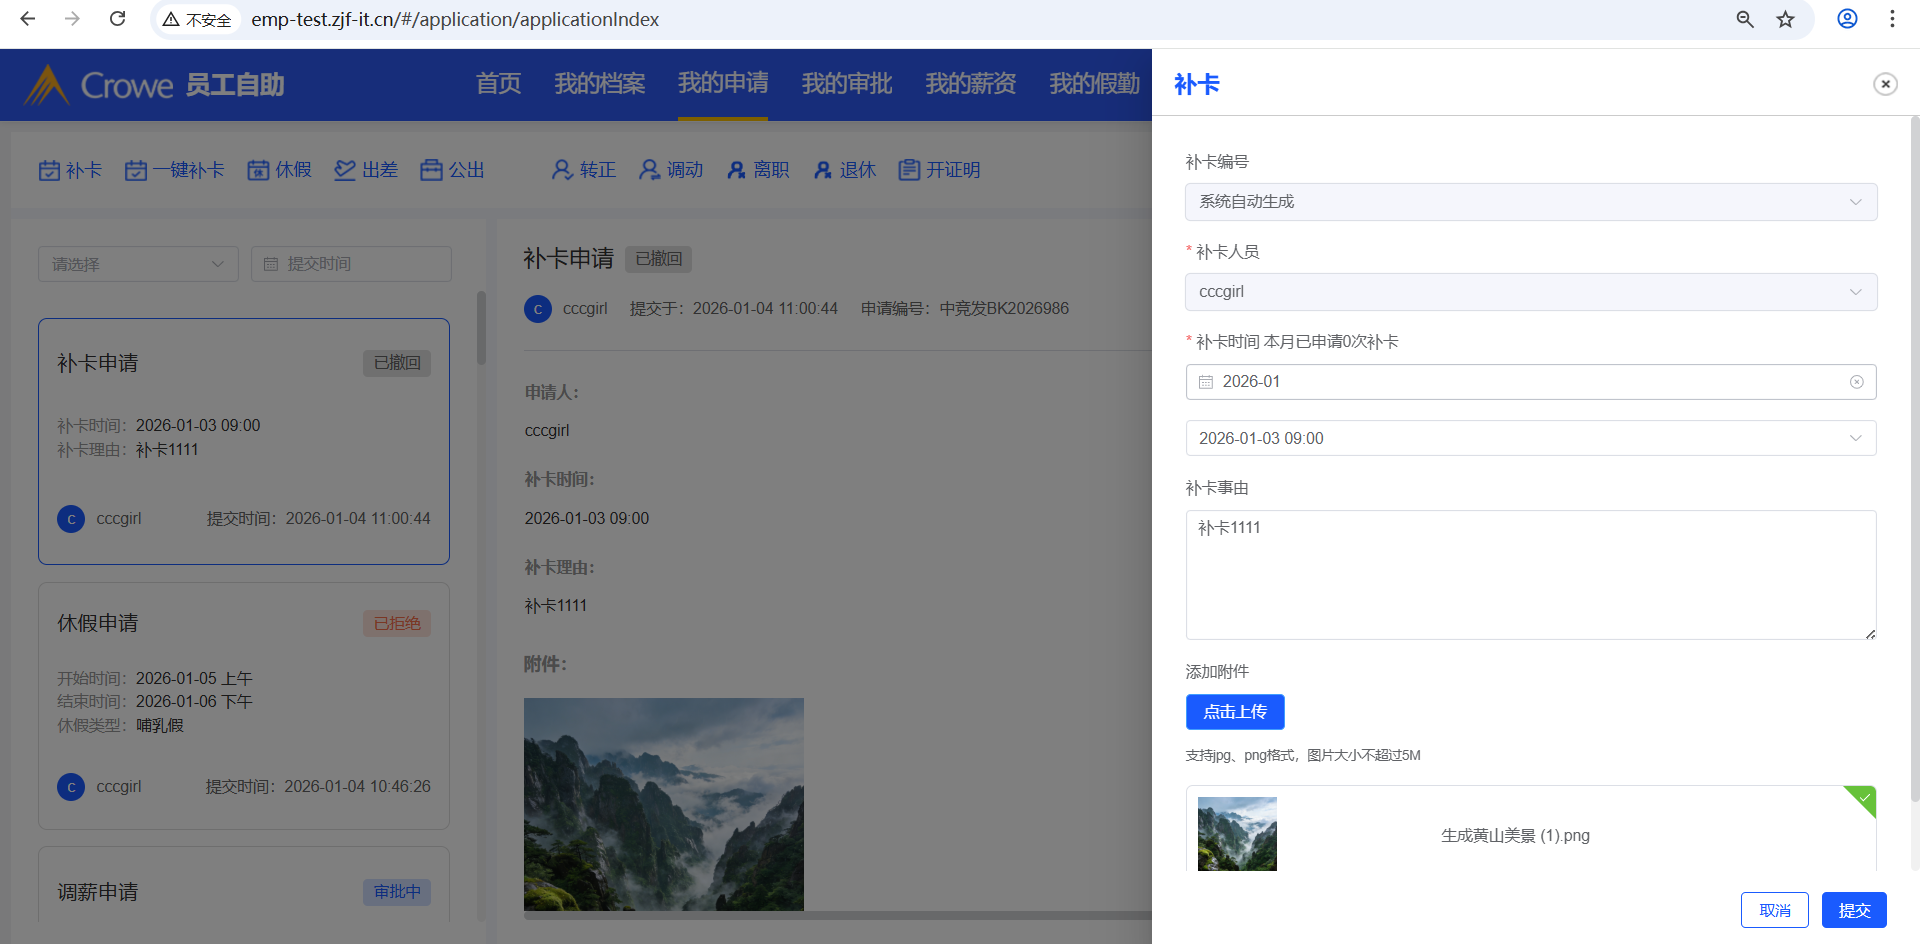This screenshot has width=1920, height=944.
Task: Open the 补卡人员 cccgirl dropdown
Action: pyautogui.click(x=1530, y=292)
